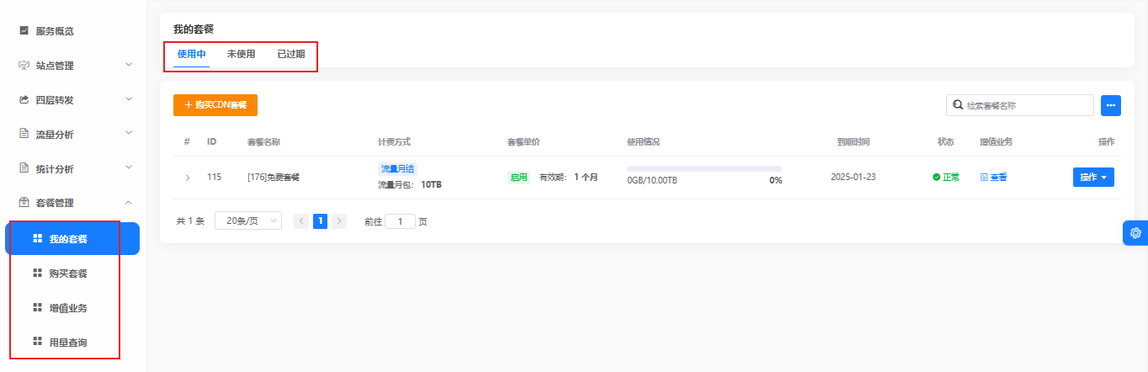The width and height of the screenshot is (1148, 372).
Task: Open the blue 操作 dropdown button
Action: (x=1093, y=177)
